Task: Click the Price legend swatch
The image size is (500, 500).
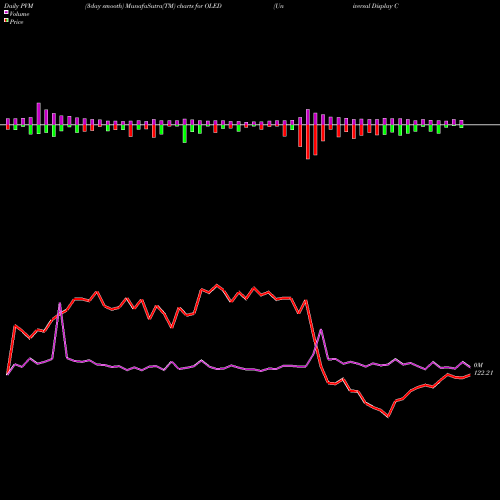Action: [6, 21]
